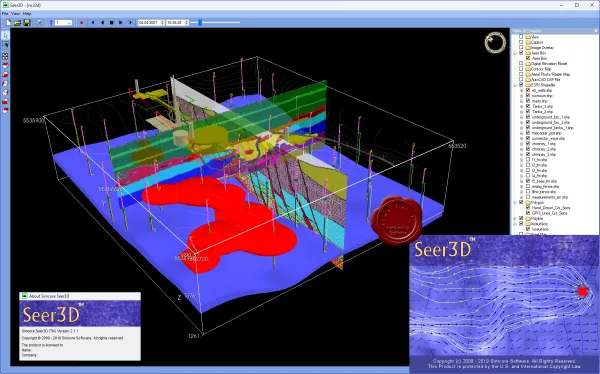Screen dimensions: 600x374
Task: Click the fifth red cube view icon
Action: click(x=5, y=101)
